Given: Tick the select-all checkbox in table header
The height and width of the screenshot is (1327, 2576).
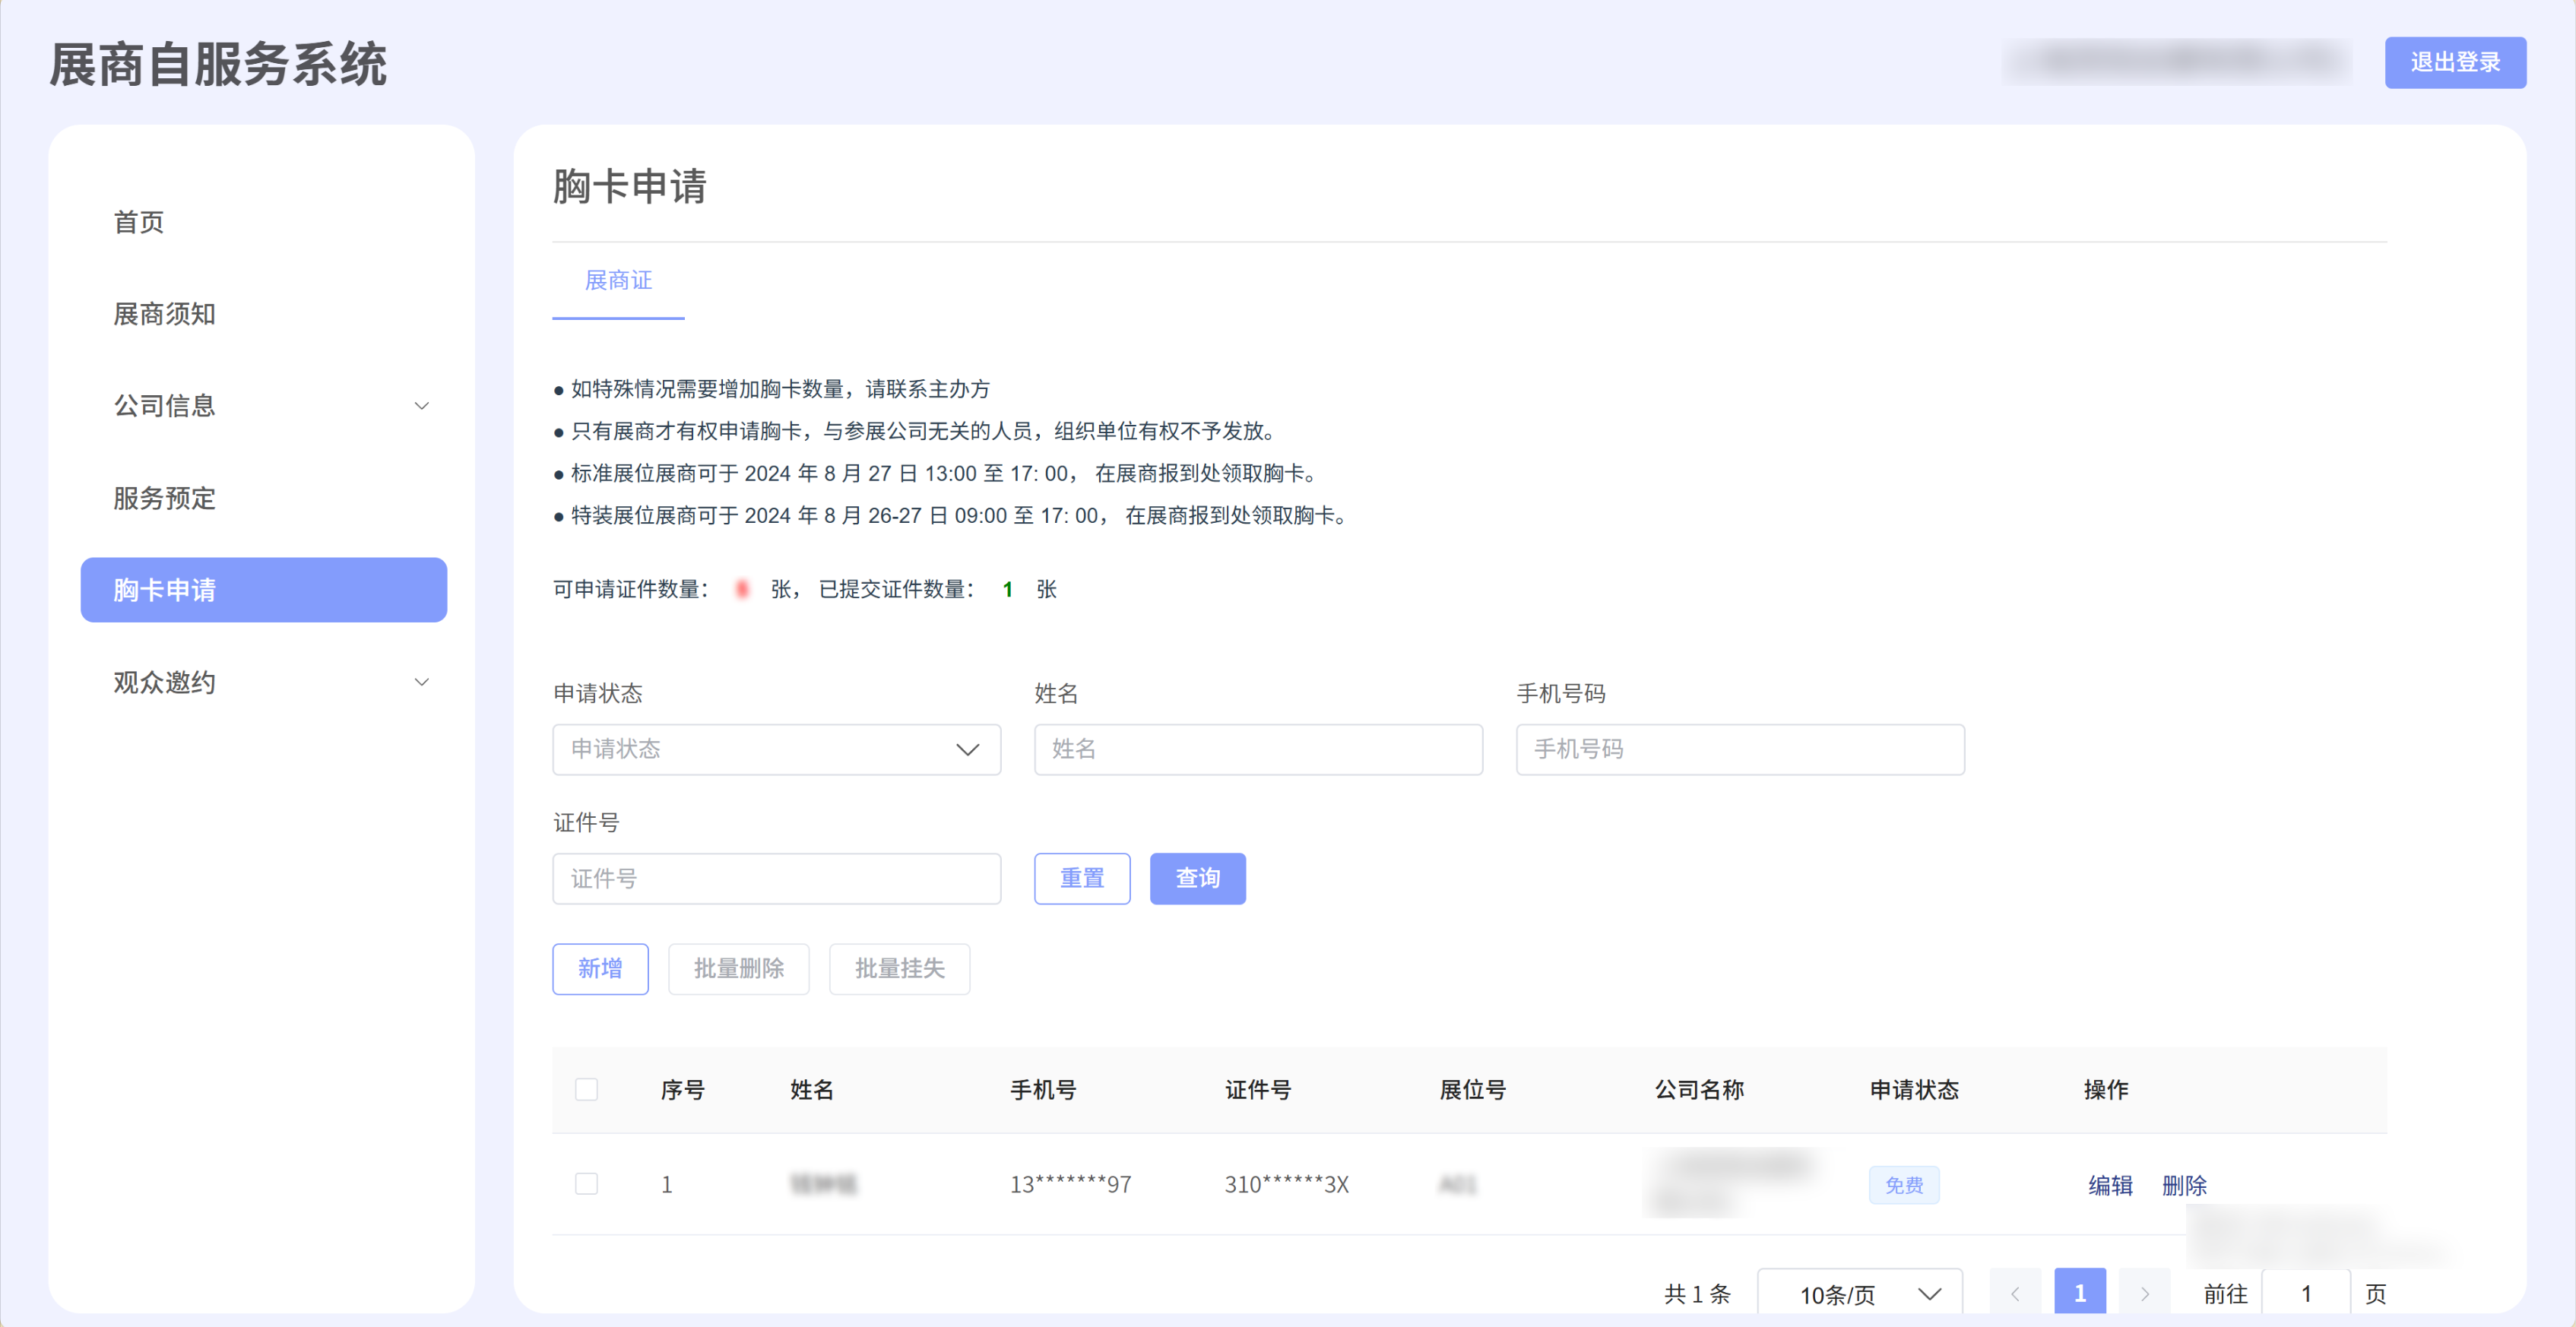Looking at the screenshot, I should tap(587, 1089).
